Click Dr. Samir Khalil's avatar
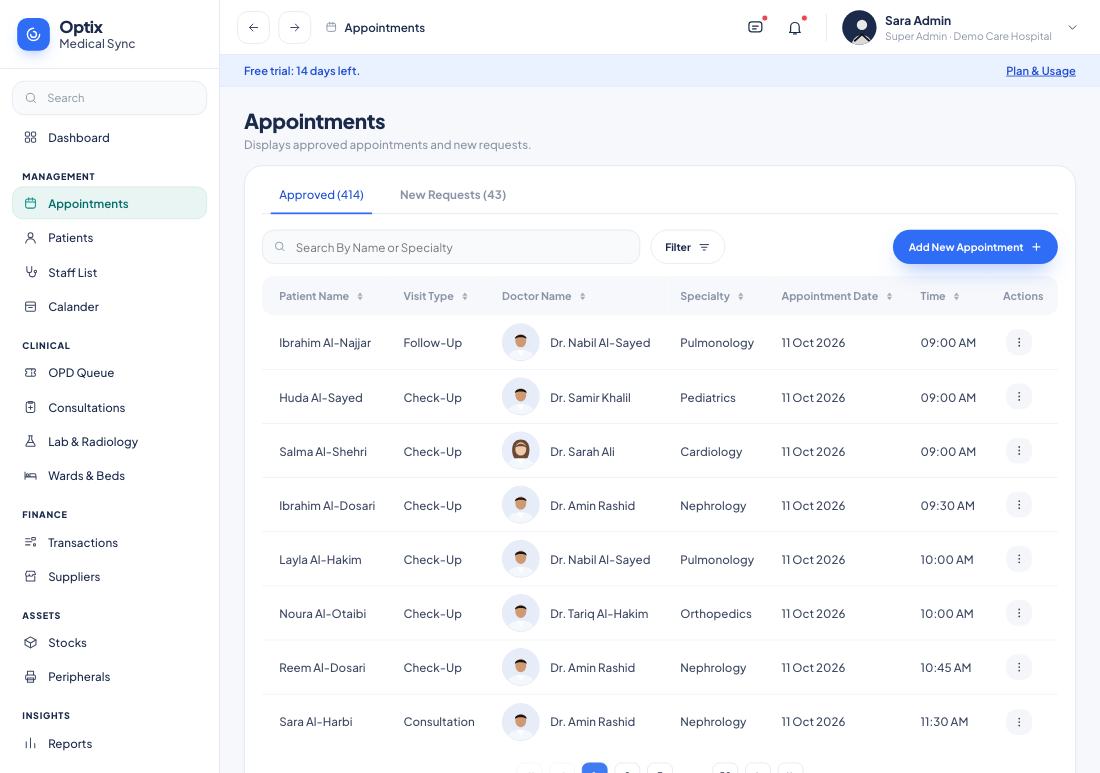The height and width of the screenshot is (773, 1100). (521, 396)
